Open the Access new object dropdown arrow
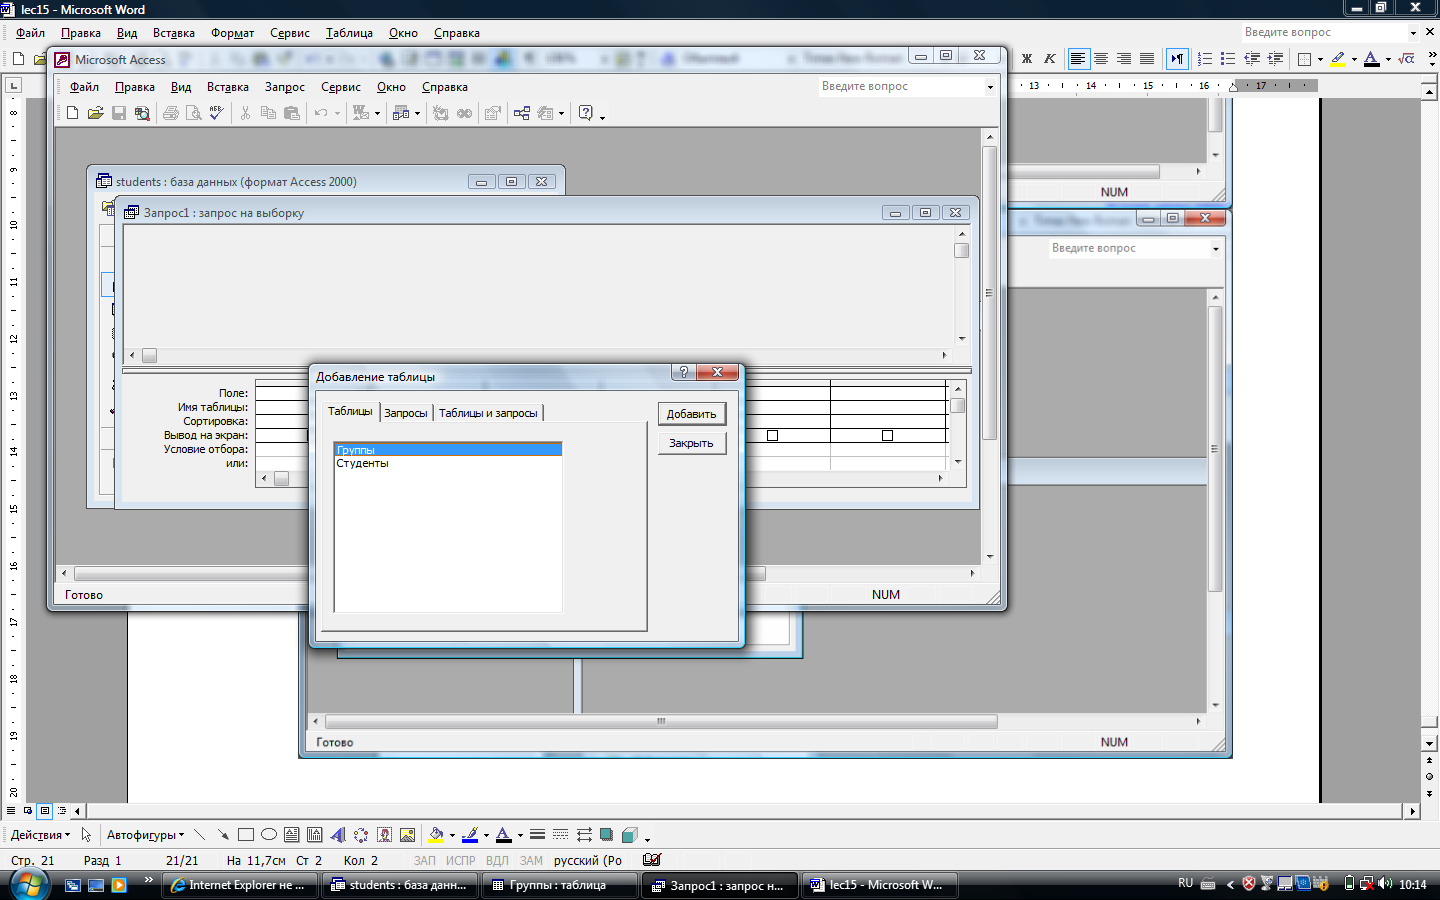Viewport: 1440px width, 900px height. pyautogui.click(x=561, y=113)
